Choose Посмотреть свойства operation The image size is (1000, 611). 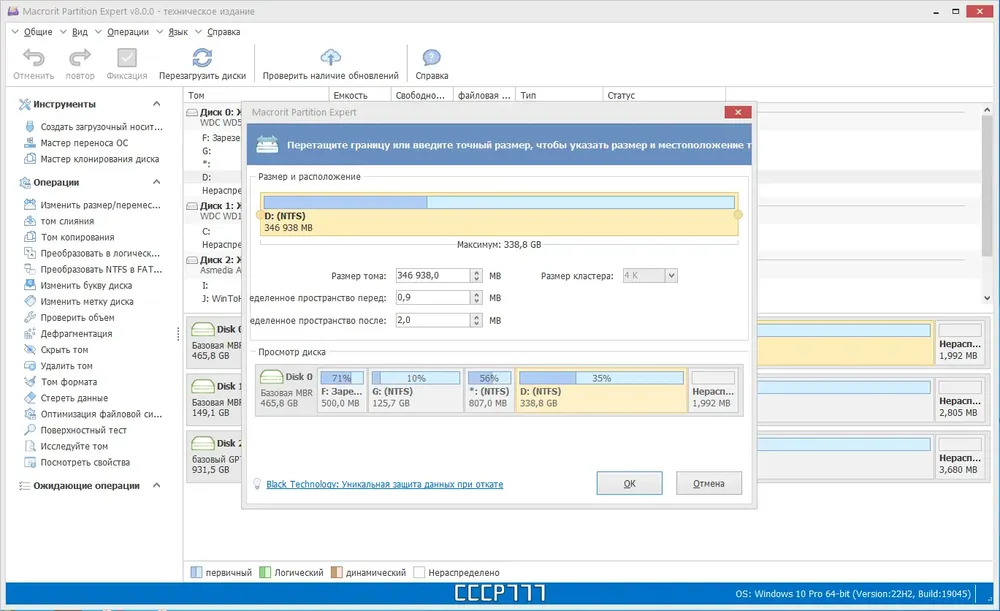coord(77,462)
